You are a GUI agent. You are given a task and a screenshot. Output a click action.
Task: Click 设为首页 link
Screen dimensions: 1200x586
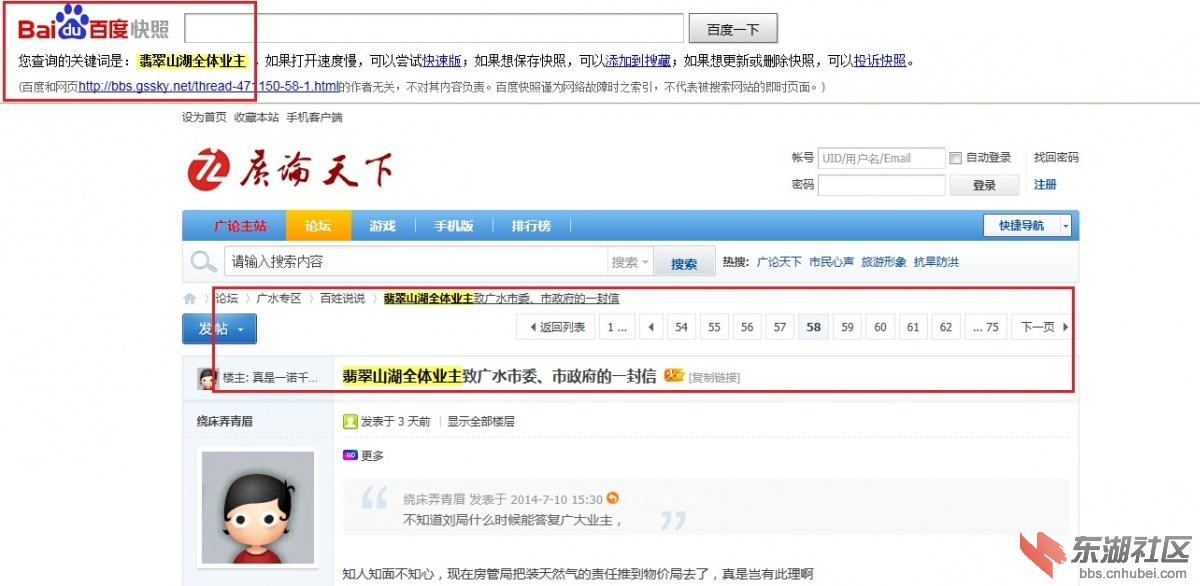pyautogui.click(x=204, y=118)
